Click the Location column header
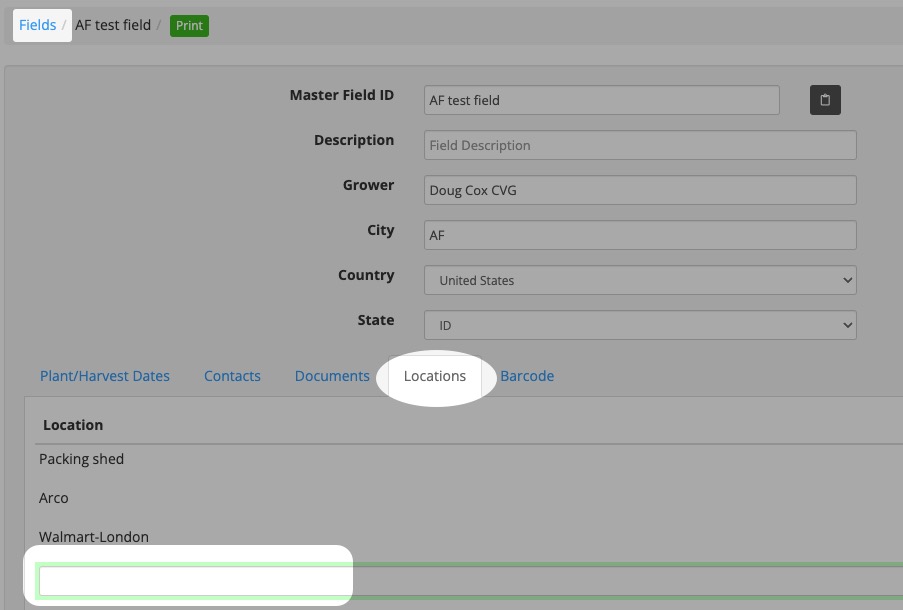 pyautogui.click(x=73, y=425)
